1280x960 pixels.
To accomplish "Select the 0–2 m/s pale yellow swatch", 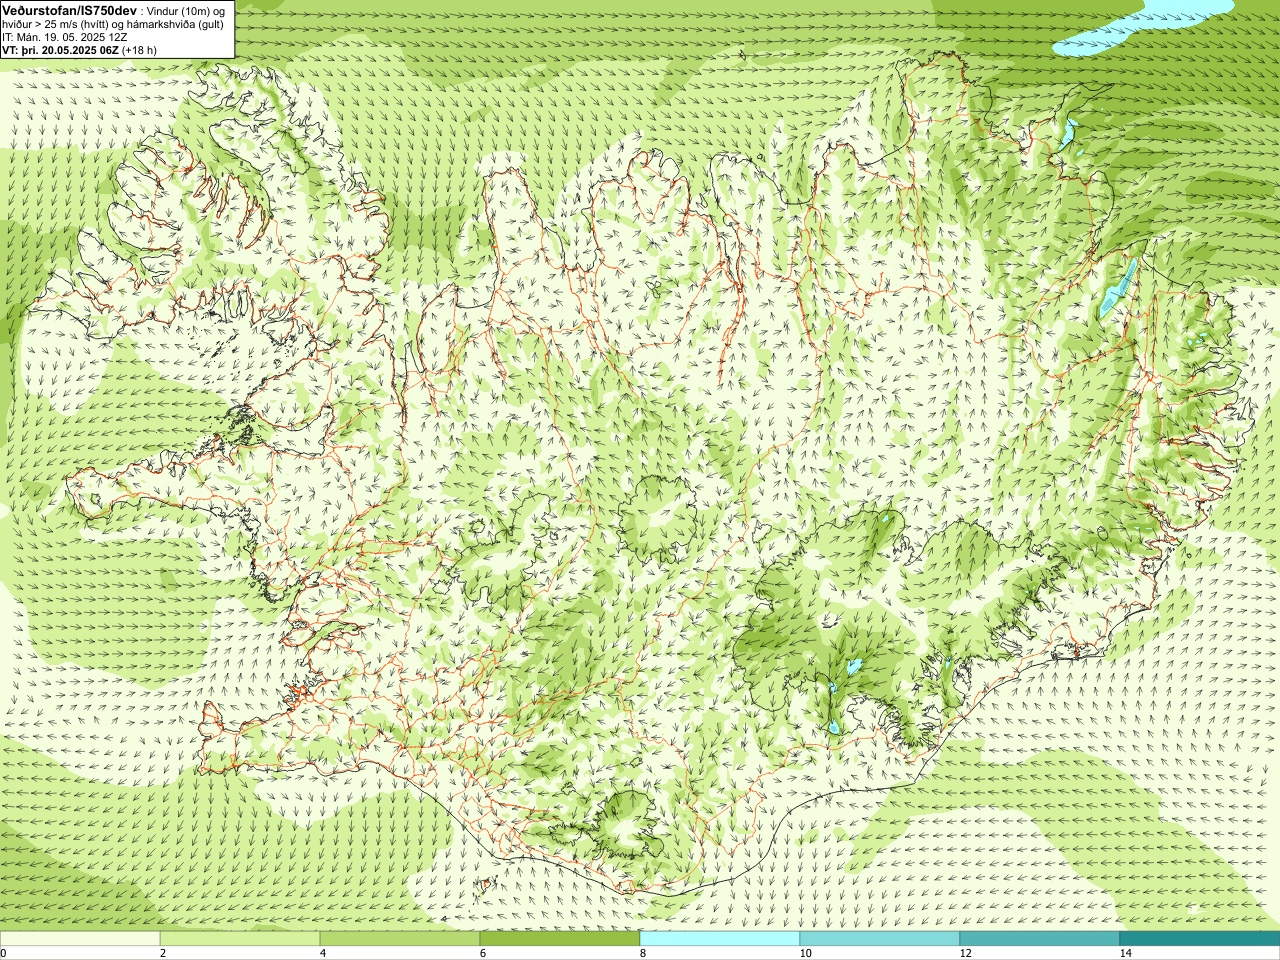I will pyautogui.click(x=80, y=939).
